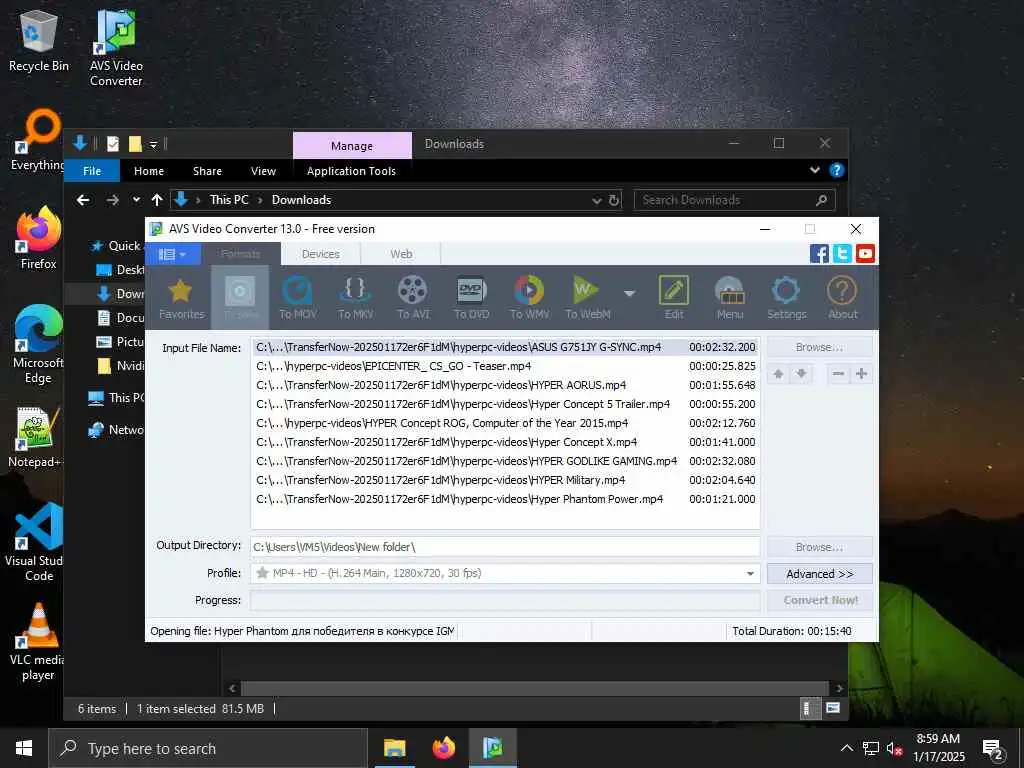Open Notepad++ desktop shortcut

tap(36, 438)
